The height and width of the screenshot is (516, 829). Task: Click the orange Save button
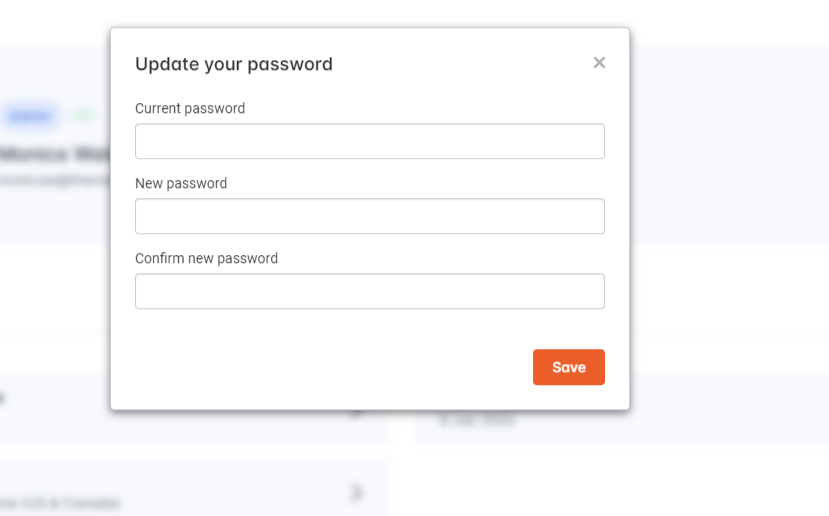(x=568, y=367)
